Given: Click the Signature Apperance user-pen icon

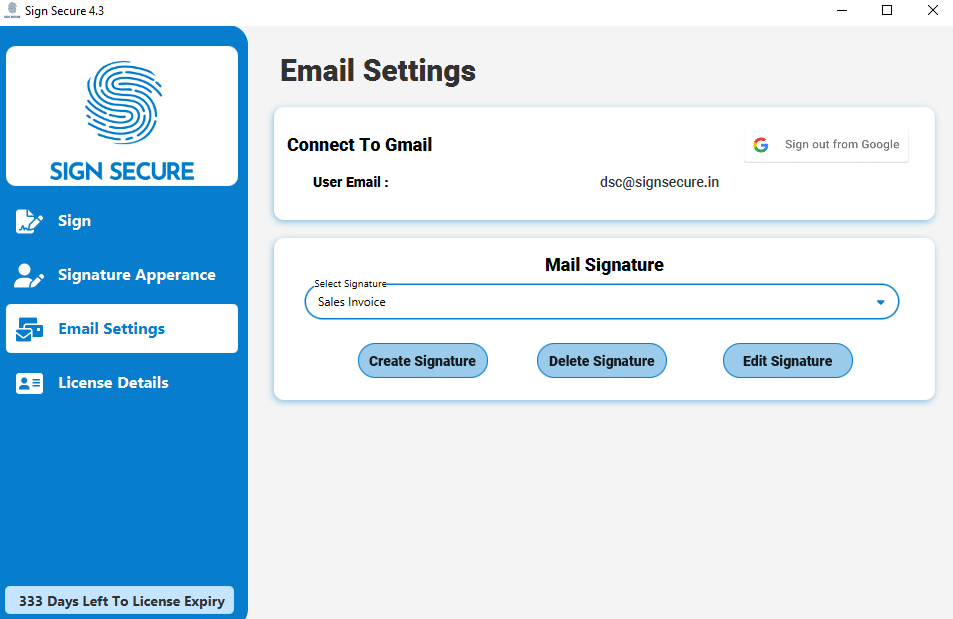Looking at the screenshot, I should click(29, 275).
